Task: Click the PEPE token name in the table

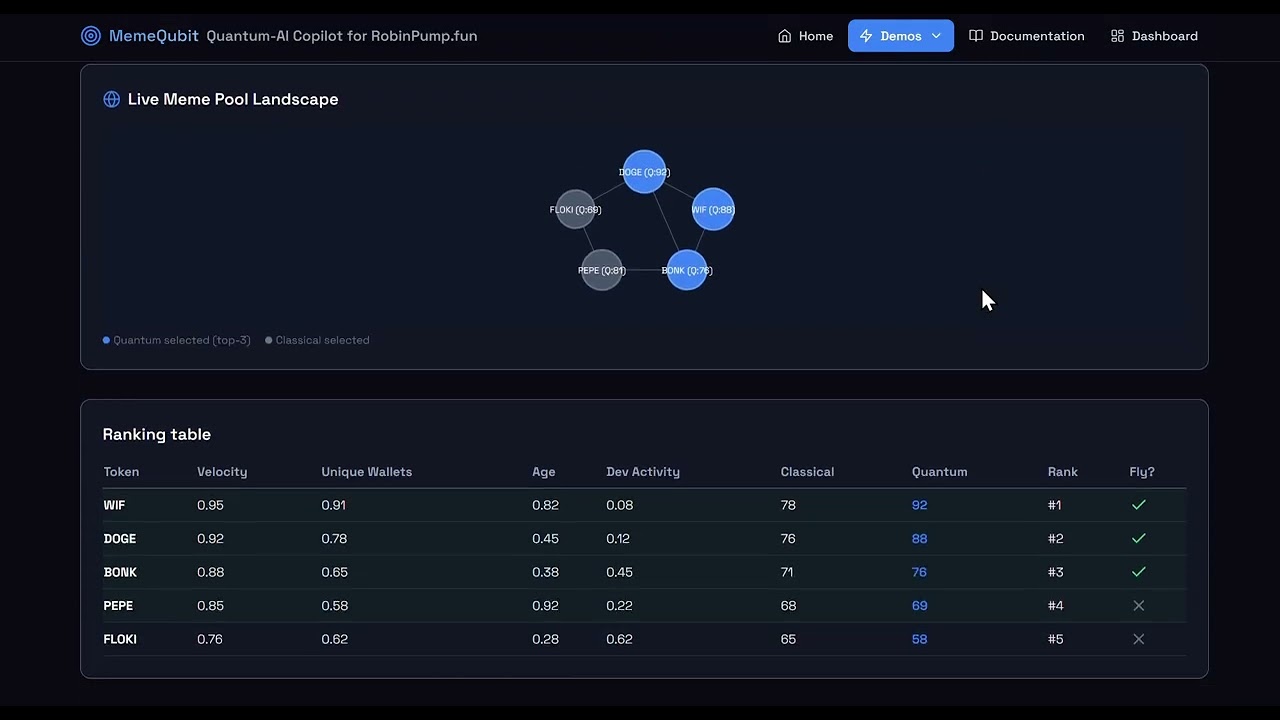Action: [118, 605]
